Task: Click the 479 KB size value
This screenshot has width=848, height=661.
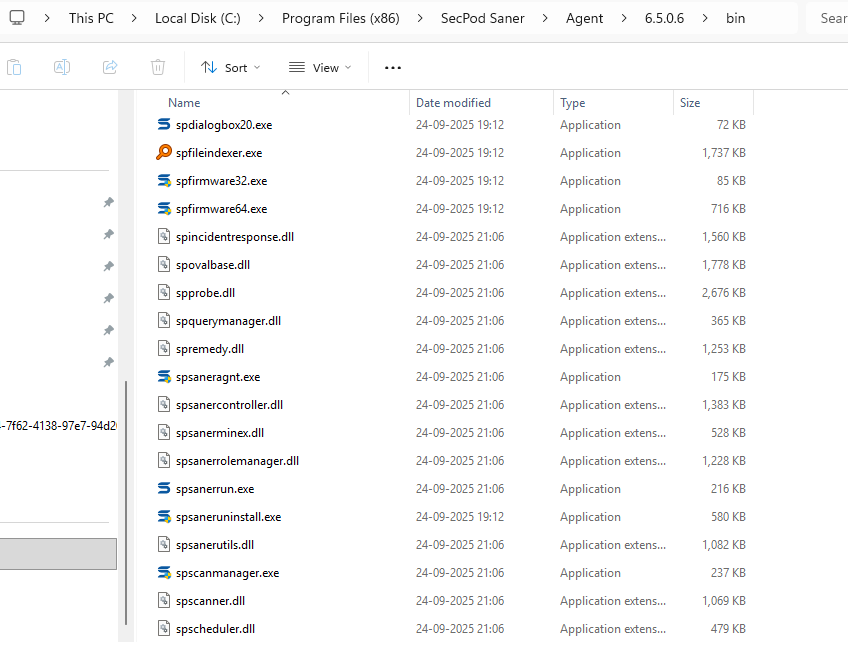Action: point(728,629)
